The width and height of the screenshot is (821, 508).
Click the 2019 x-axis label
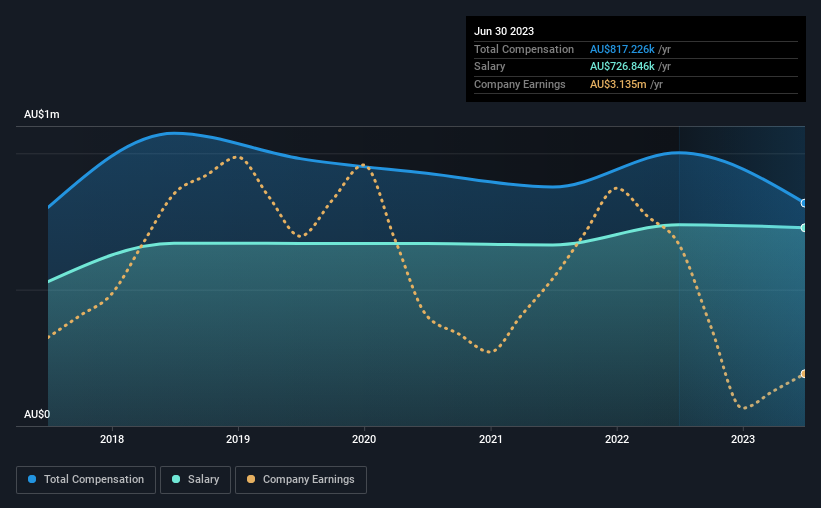coord(238,439)
